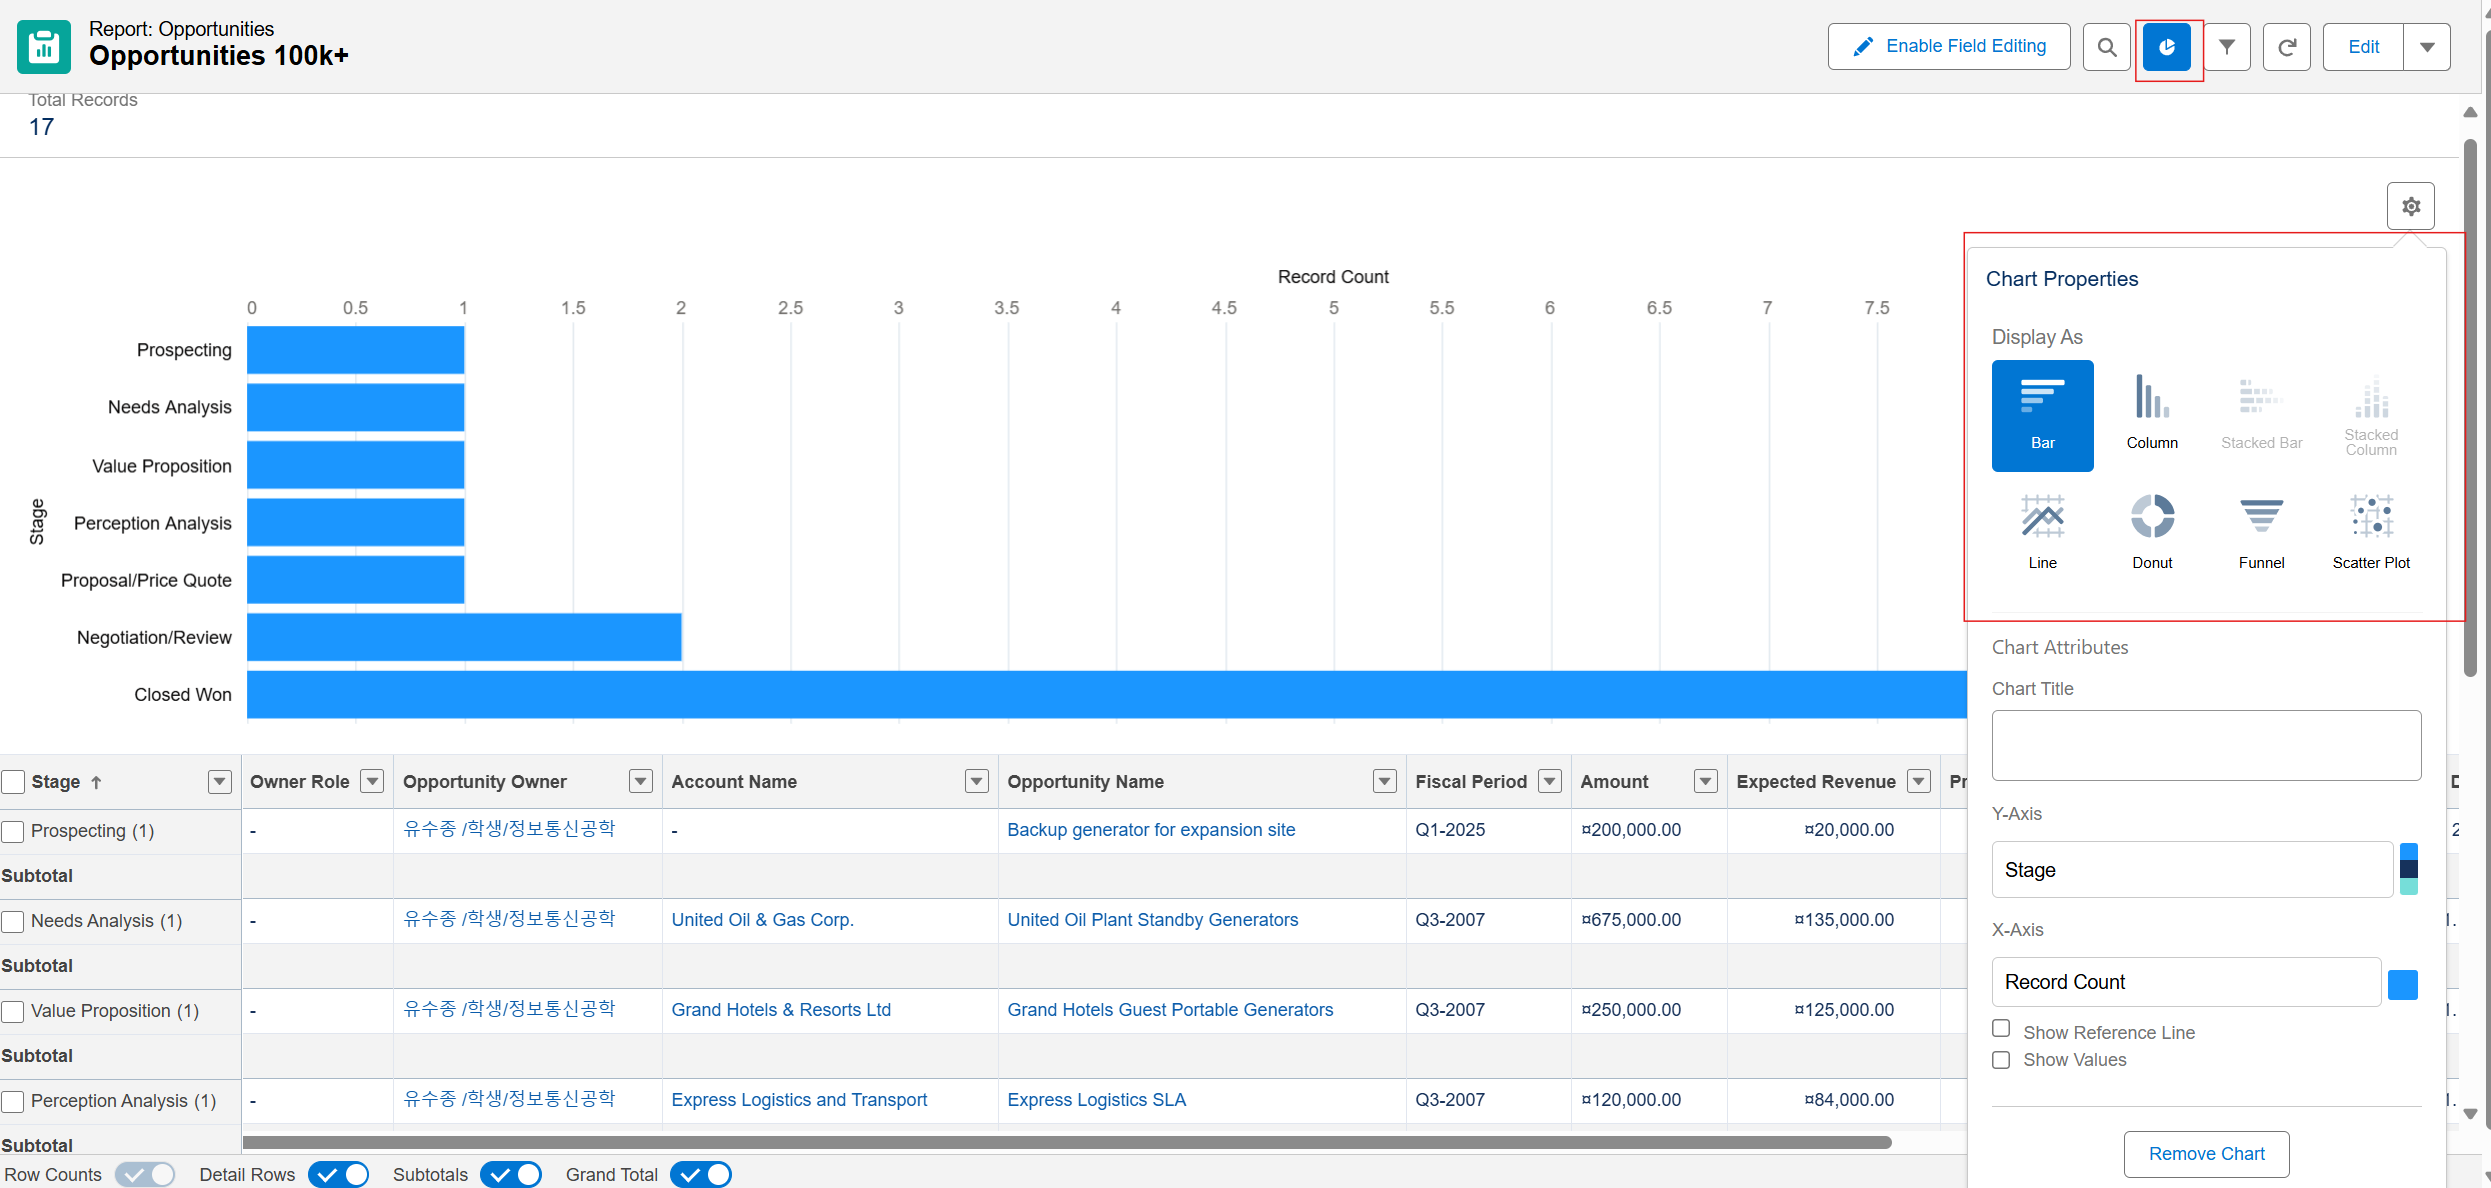Toggle Detail Rows switch off

click(x=339, y=1175)
